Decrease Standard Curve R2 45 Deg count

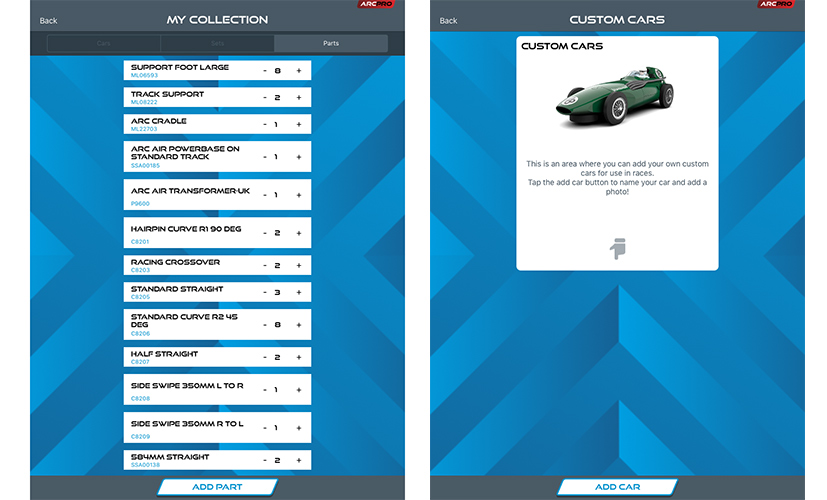tap(265, 325)
